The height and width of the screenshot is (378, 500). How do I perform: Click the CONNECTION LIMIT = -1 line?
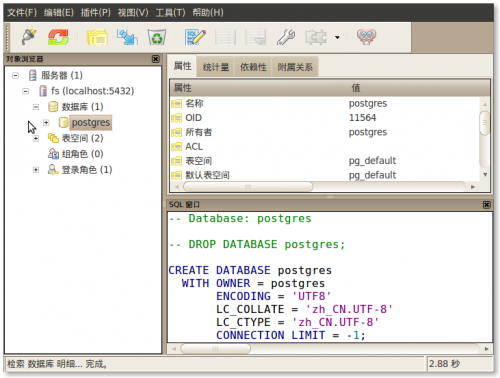291,335
